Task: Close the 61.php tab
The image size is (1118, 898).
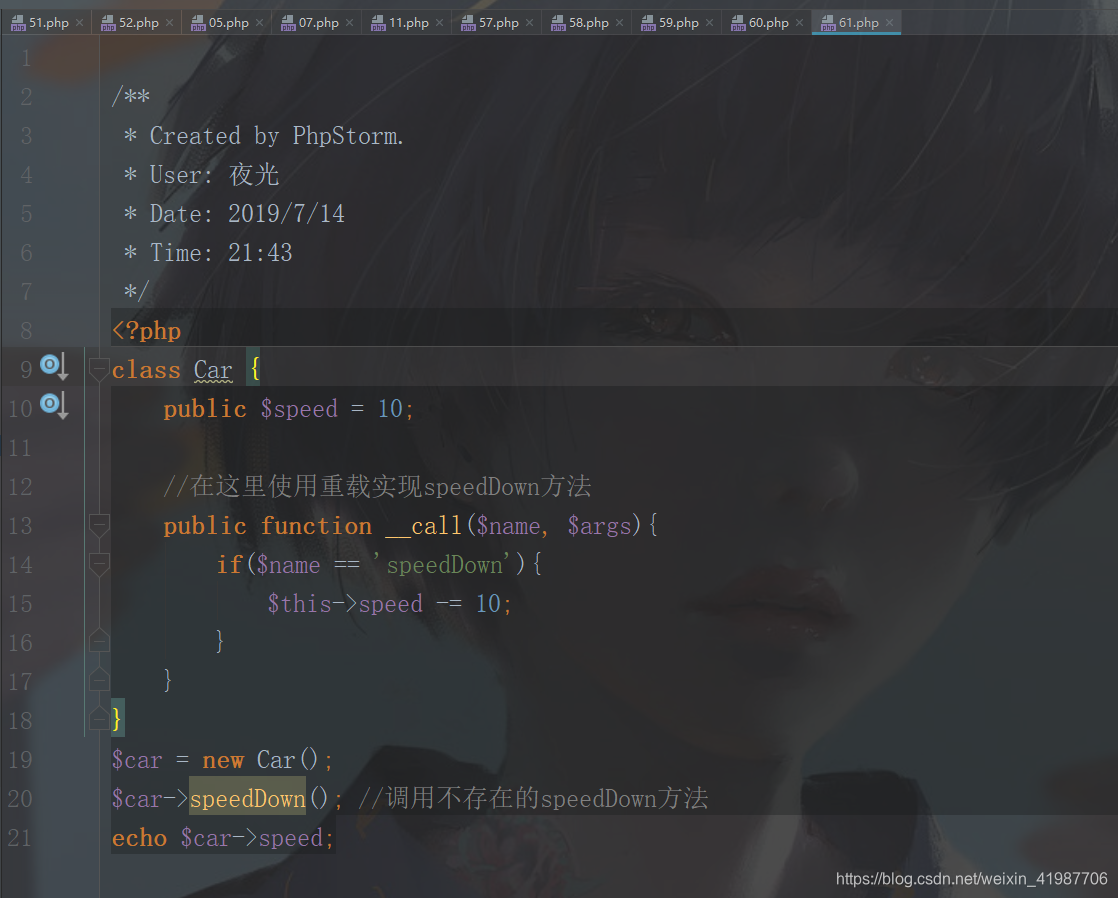Action: [x=889, y=23]
